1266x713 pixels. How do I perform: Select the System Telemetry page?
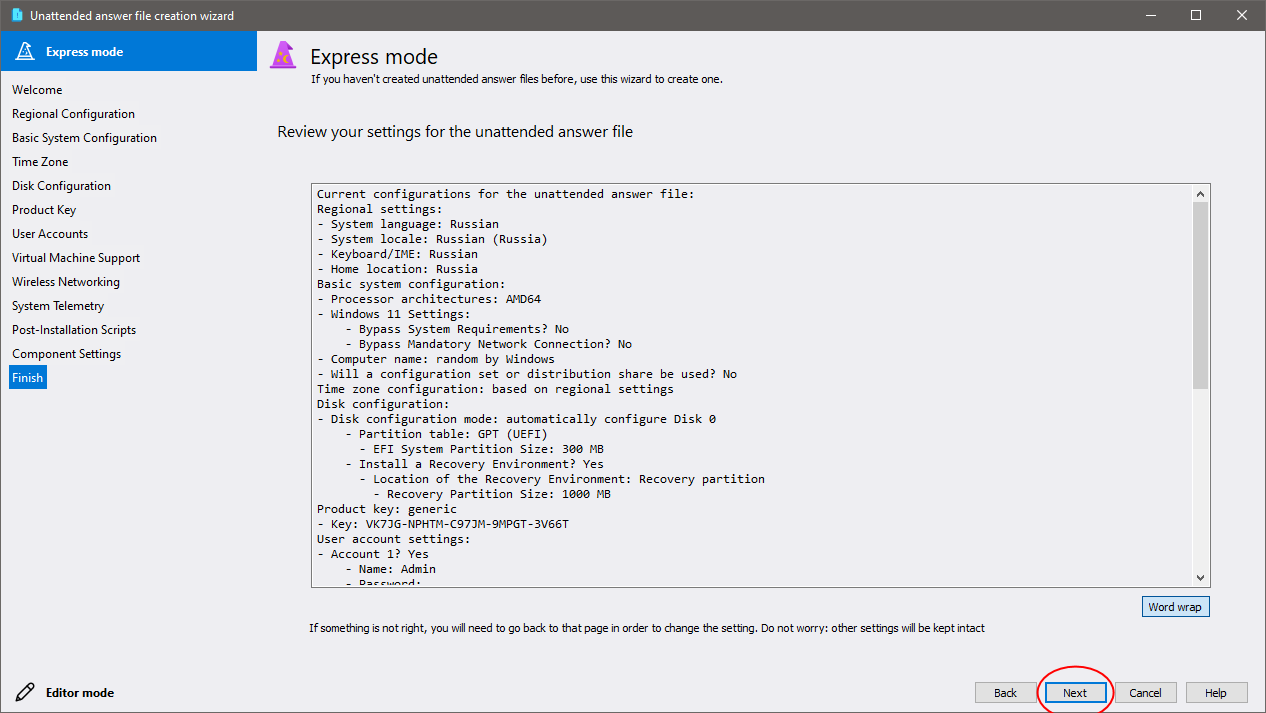pos(58,306)
